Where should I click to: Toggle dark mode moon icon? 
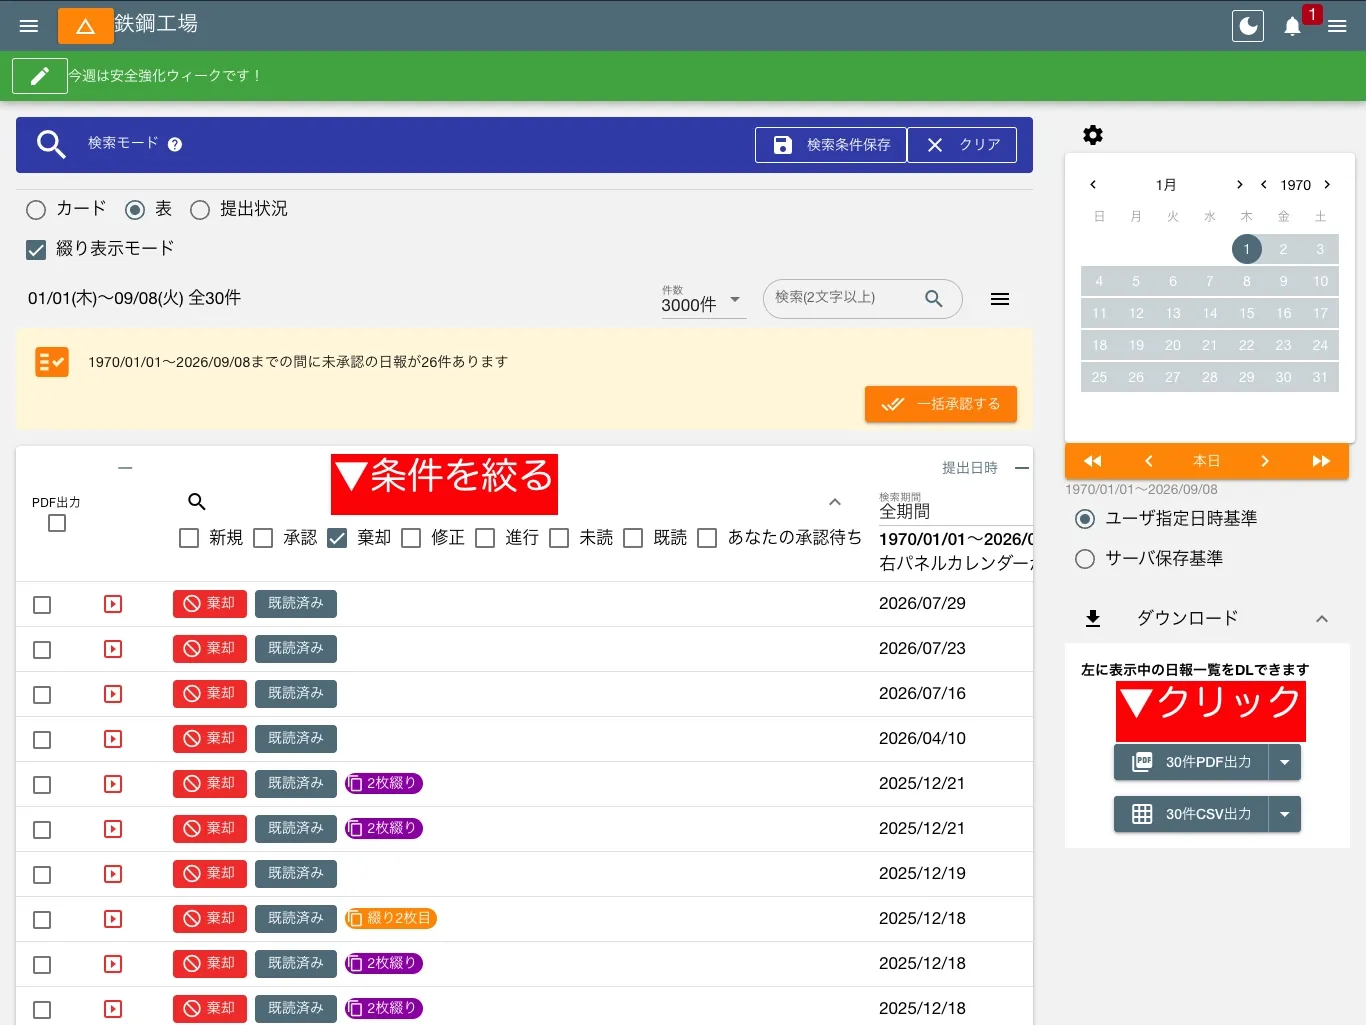pyautogui.click(x=1248, y=26)
